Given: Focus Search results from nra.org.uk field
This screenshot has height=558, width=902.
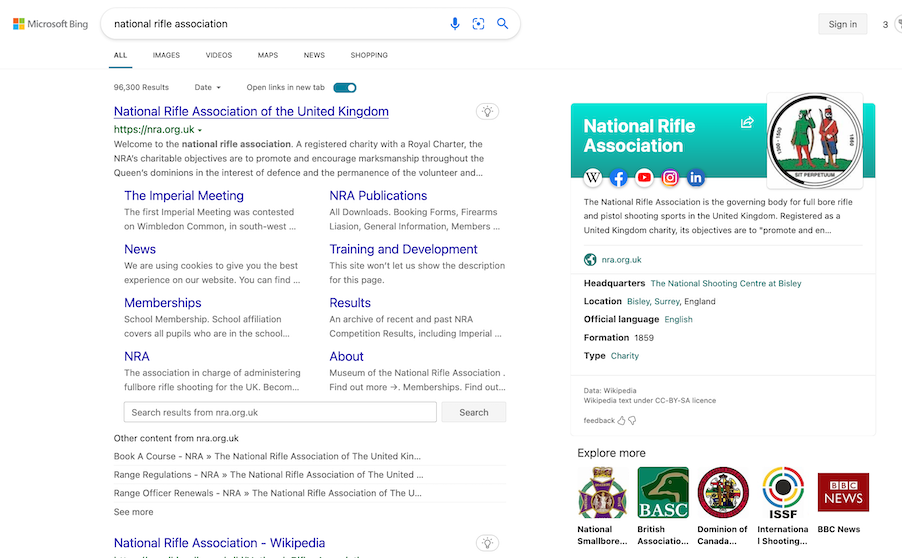Looking at the screenshot, I should (280, 412).
